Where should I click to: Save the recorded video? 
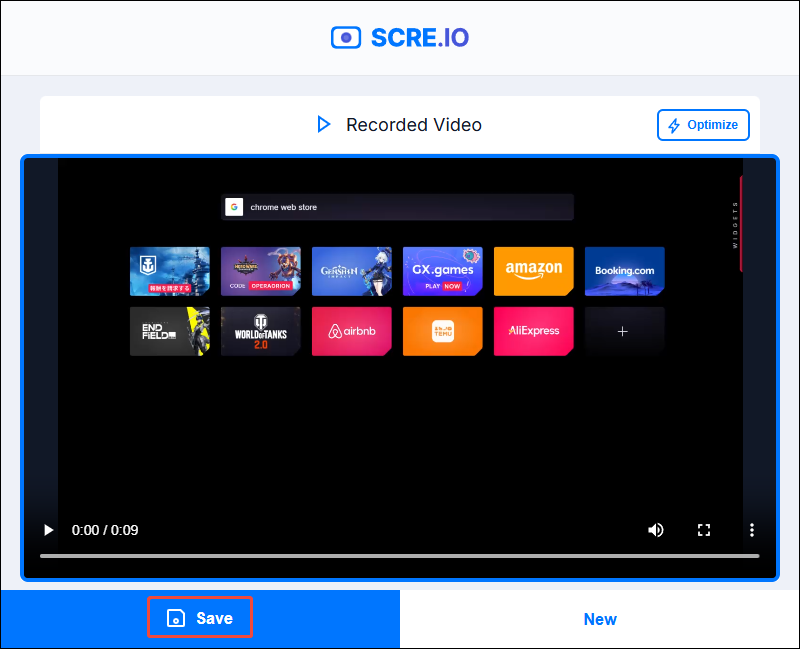[200, 617]
